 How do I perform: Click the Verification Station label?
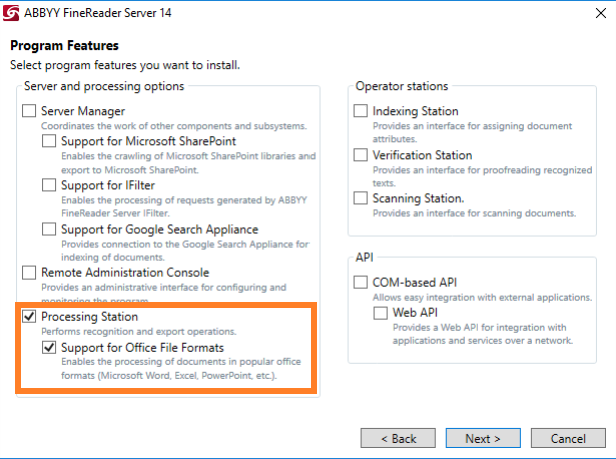click(422, 155)
